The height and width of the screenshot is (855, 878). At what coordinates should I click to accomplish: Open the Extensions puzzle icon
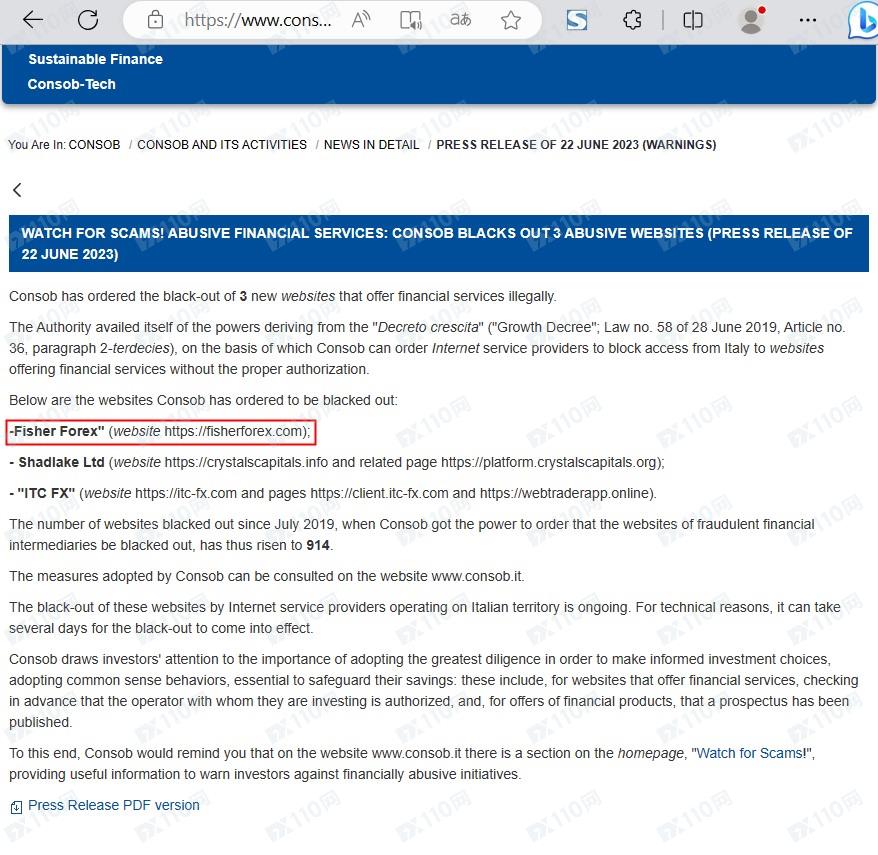pos(632,20)
